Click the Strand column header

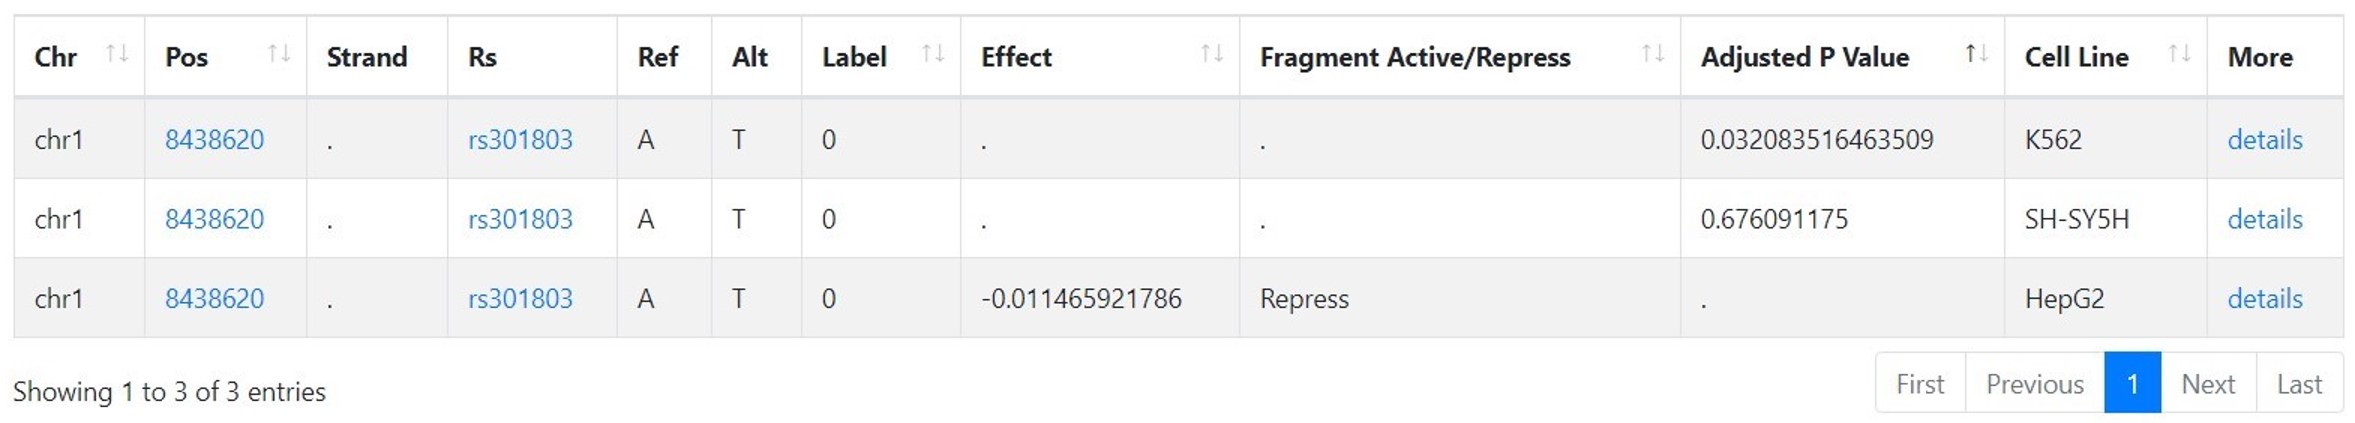point(367,57)
